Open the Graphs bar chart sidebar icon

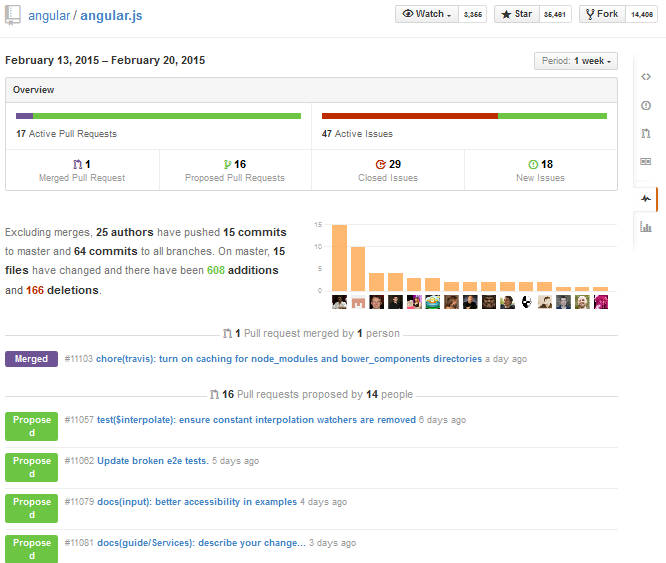pyautogui.click(x=646, y=227)
